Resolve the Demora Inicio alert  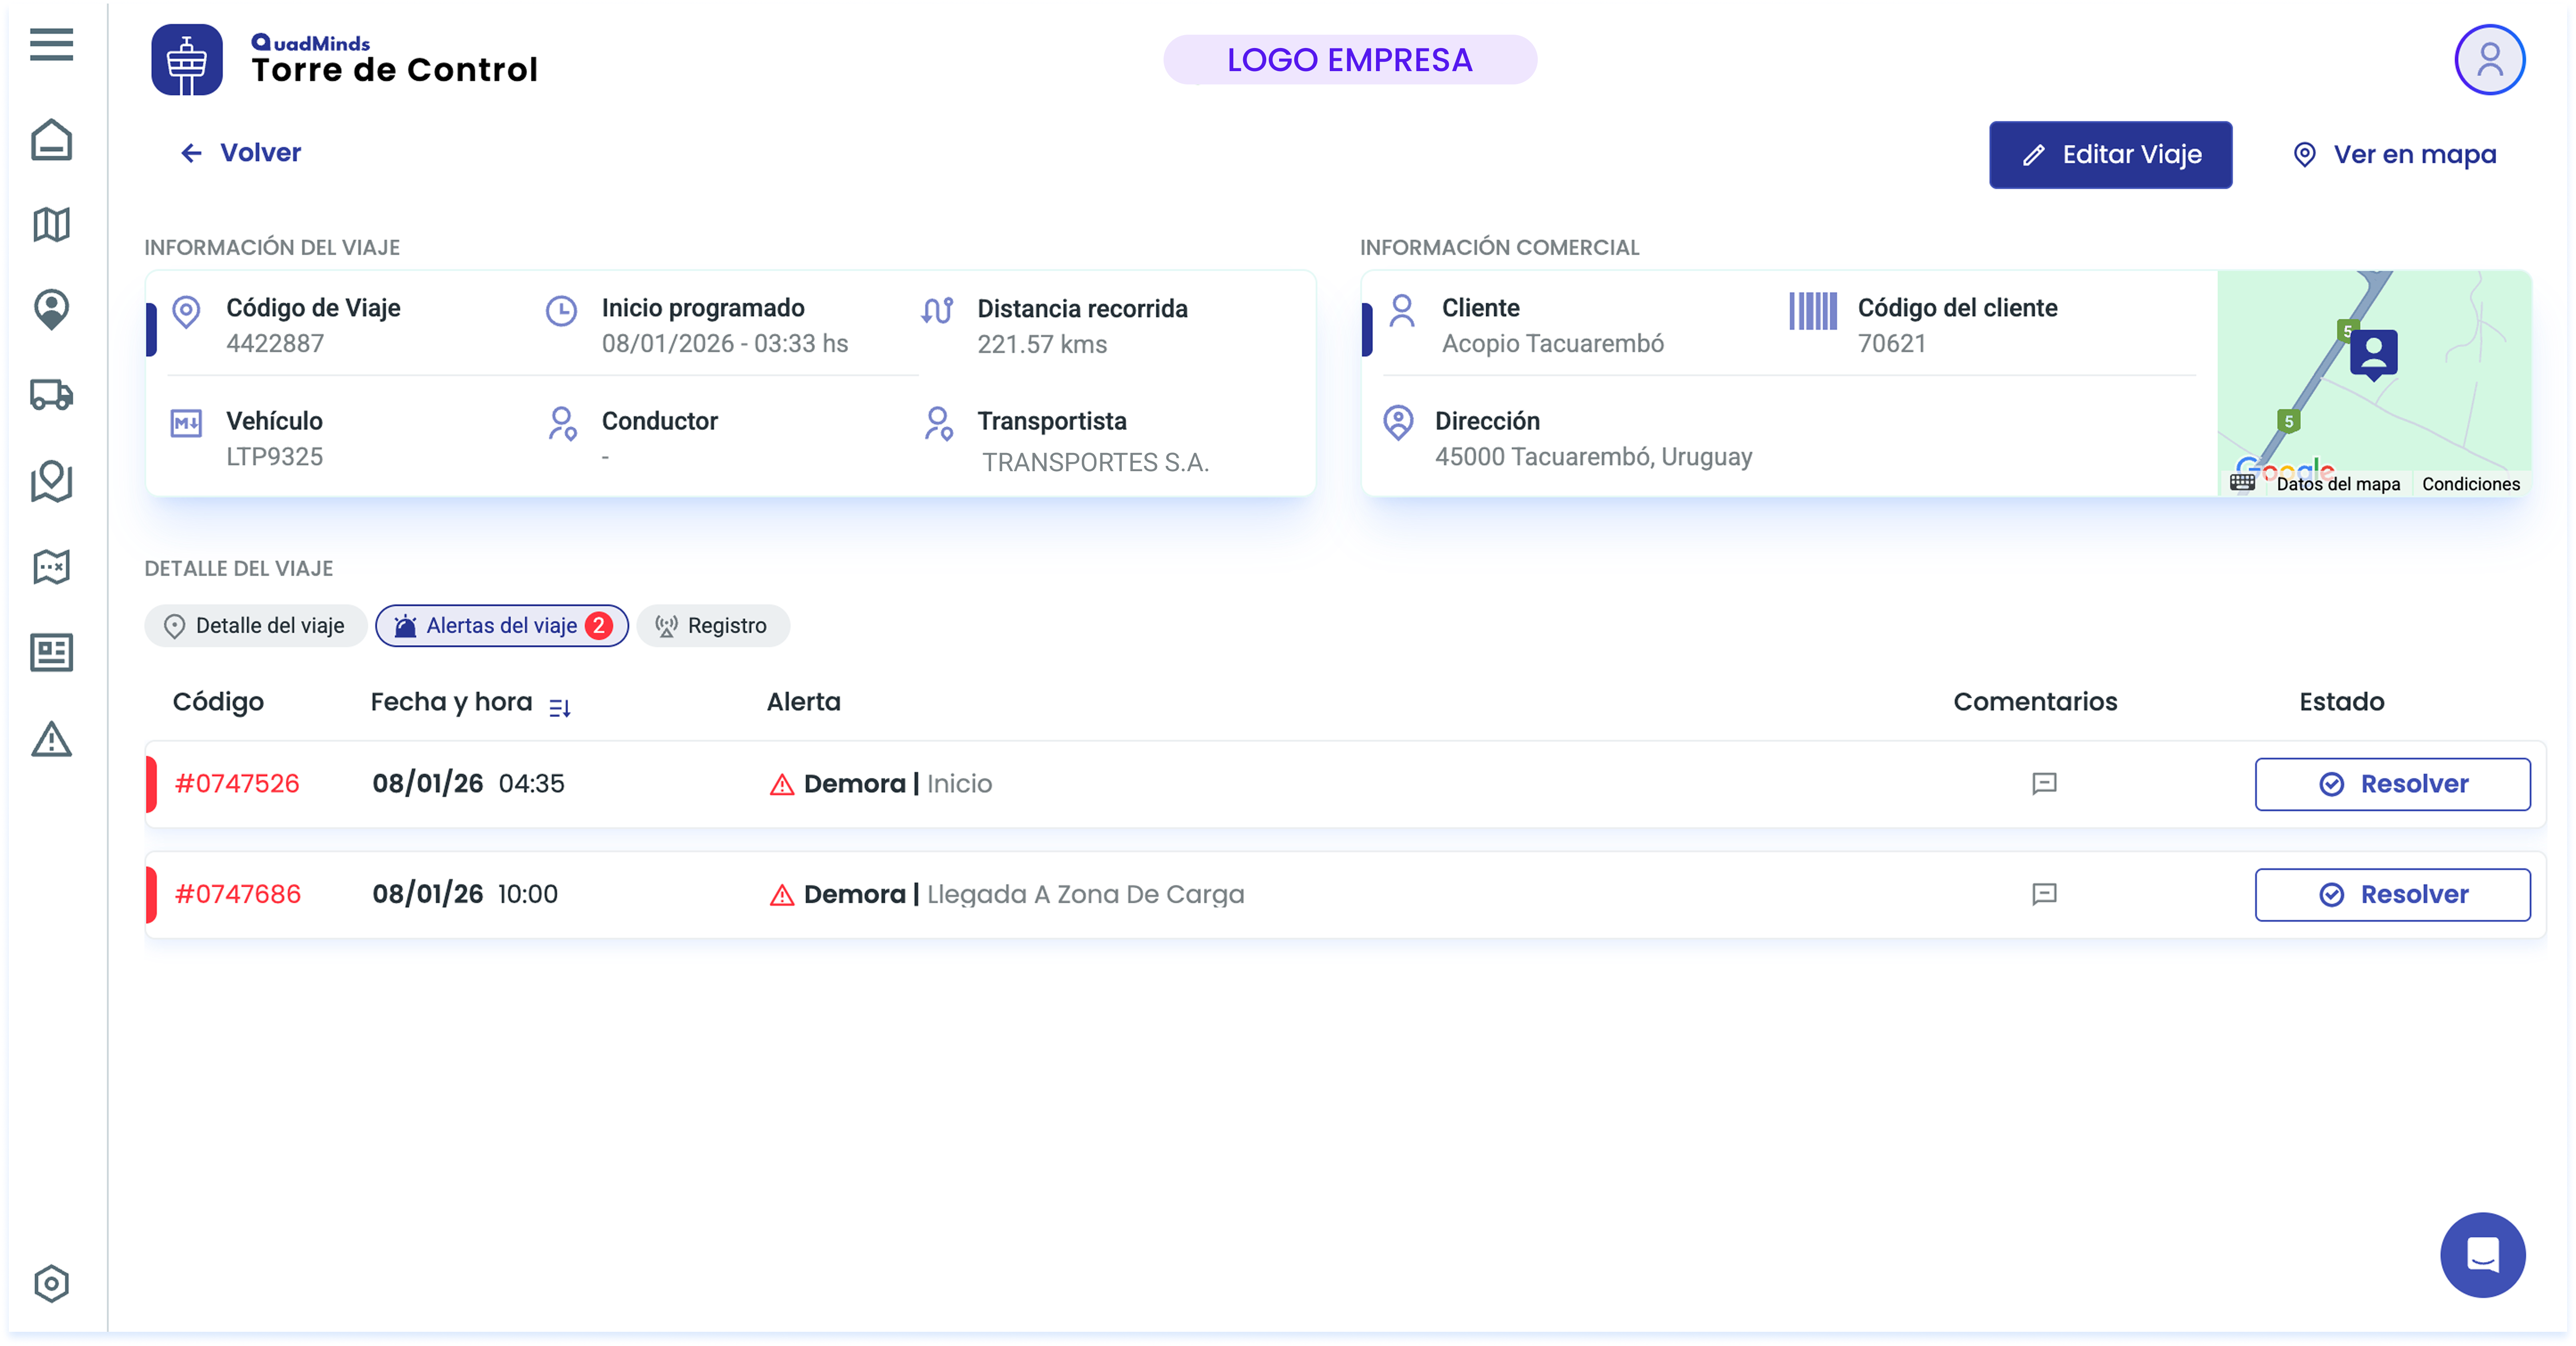click(2392, 784)
